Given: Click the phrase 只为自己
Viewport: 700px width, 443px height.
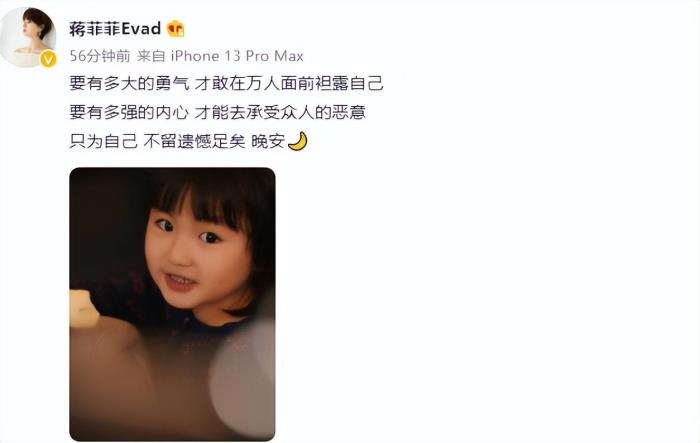Looking at the screenshot, I should [x=103, y=141].
